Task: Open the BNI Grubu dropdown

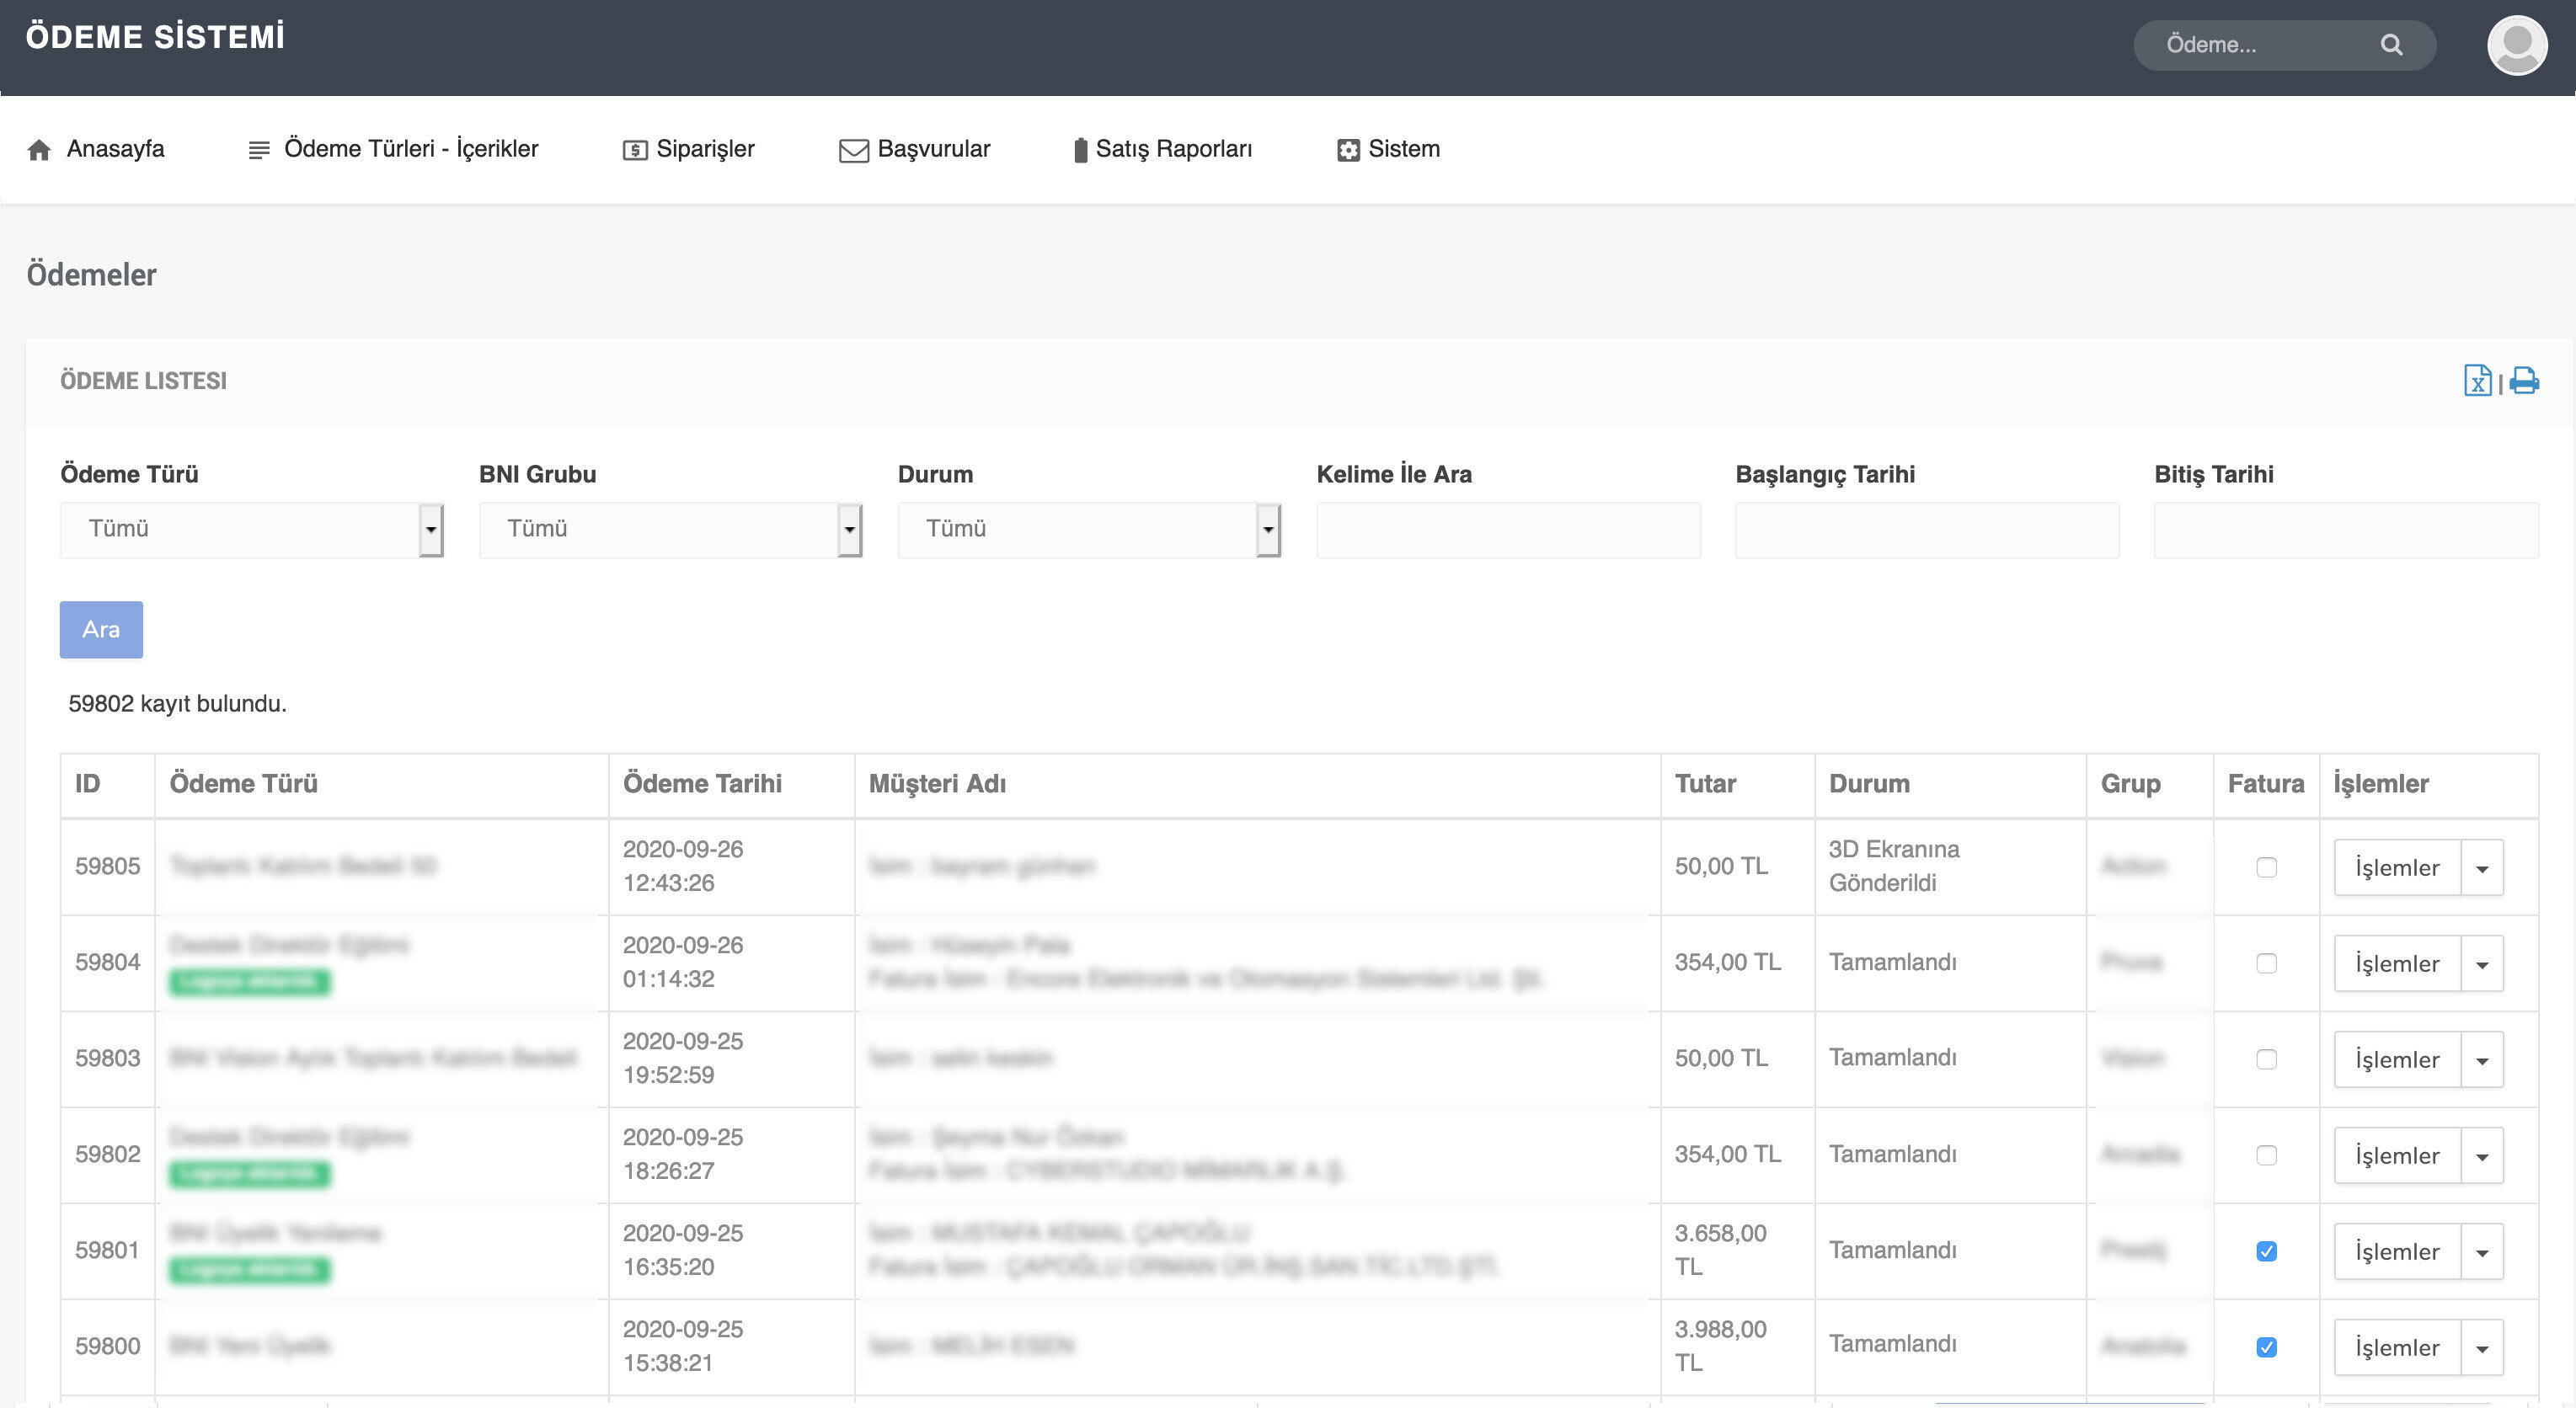Action: pos(670,529)
